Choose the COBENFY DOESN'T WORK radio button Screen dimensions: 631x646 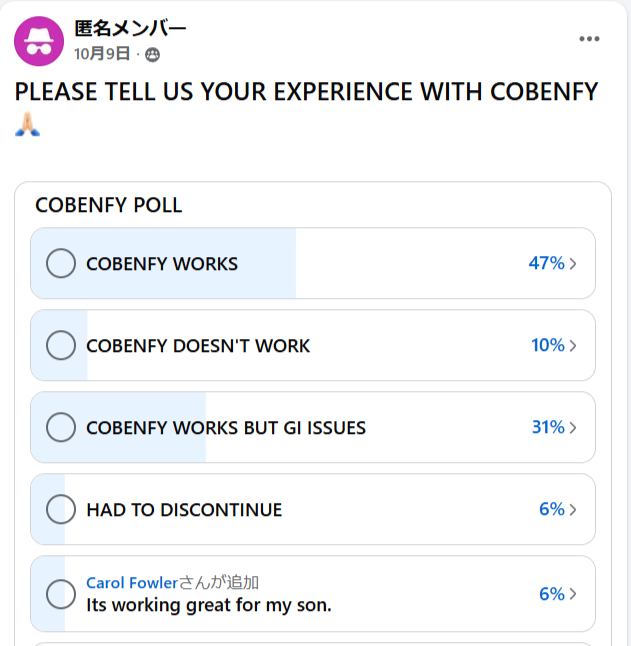(x=61, y=346)
